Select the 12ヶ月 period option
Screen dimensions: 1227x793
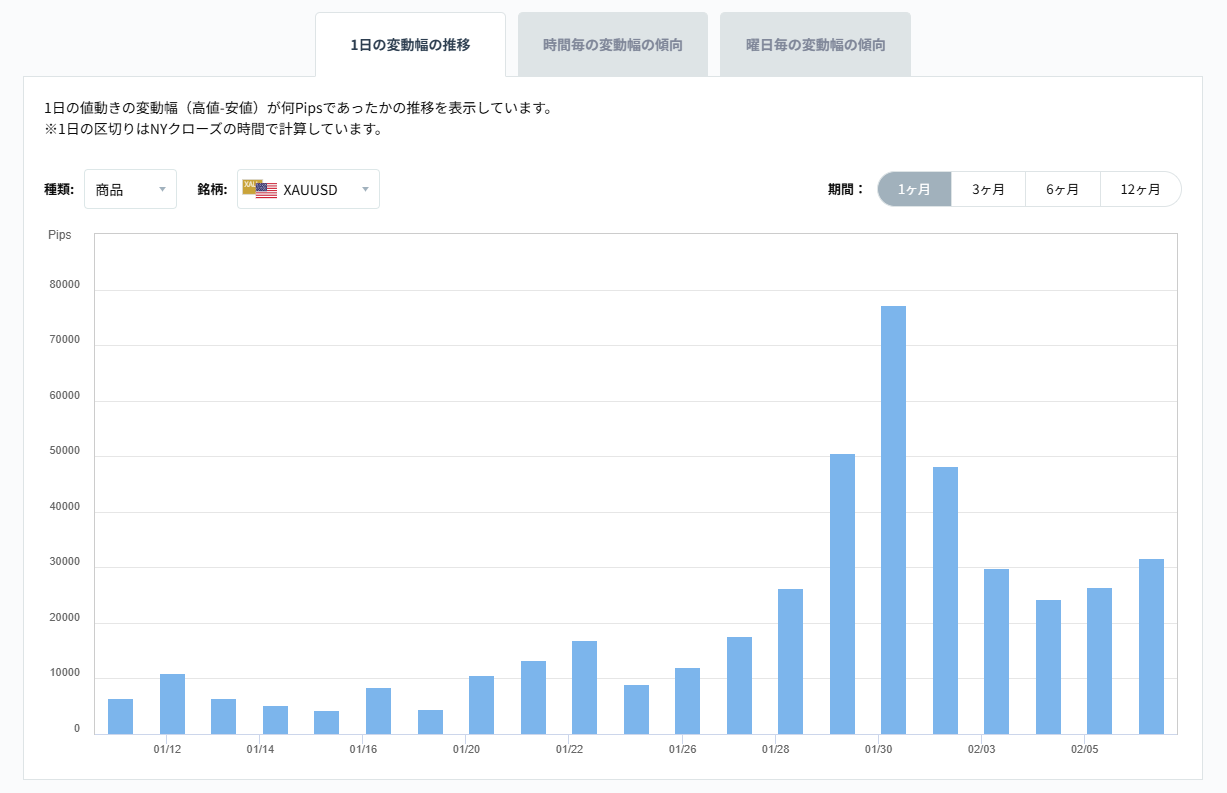point(1139,188)
